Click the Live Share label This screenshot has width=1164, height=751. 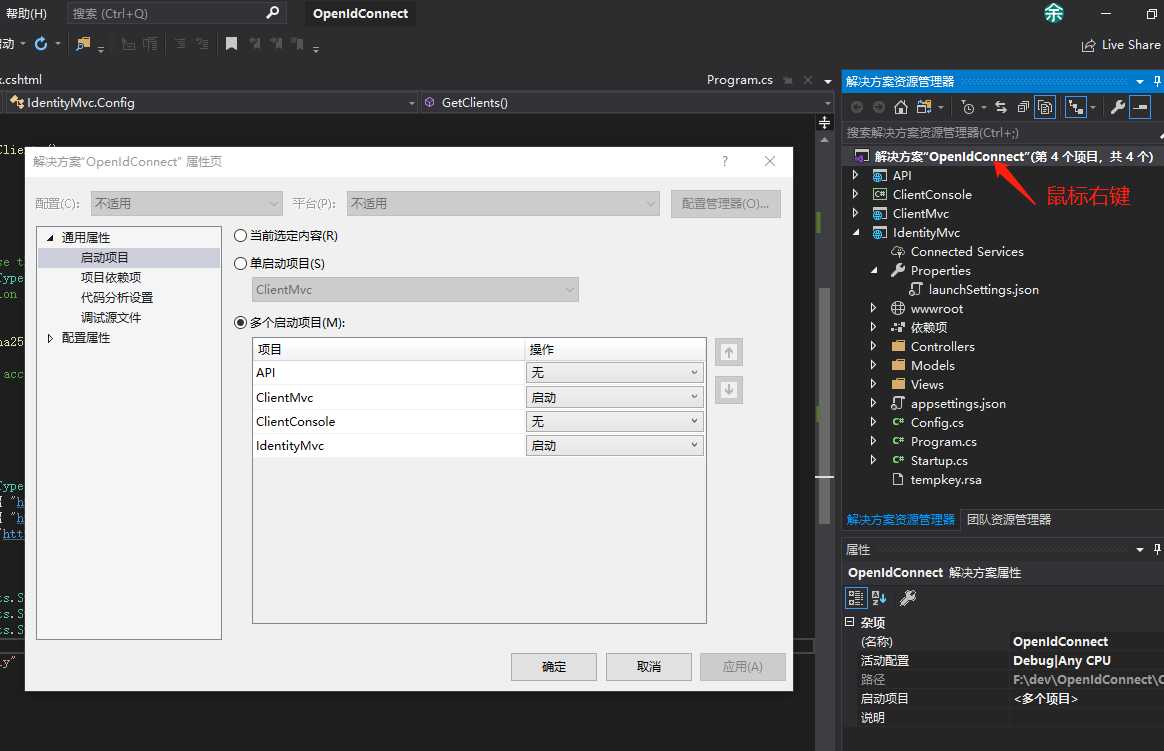click(1131, 45)
